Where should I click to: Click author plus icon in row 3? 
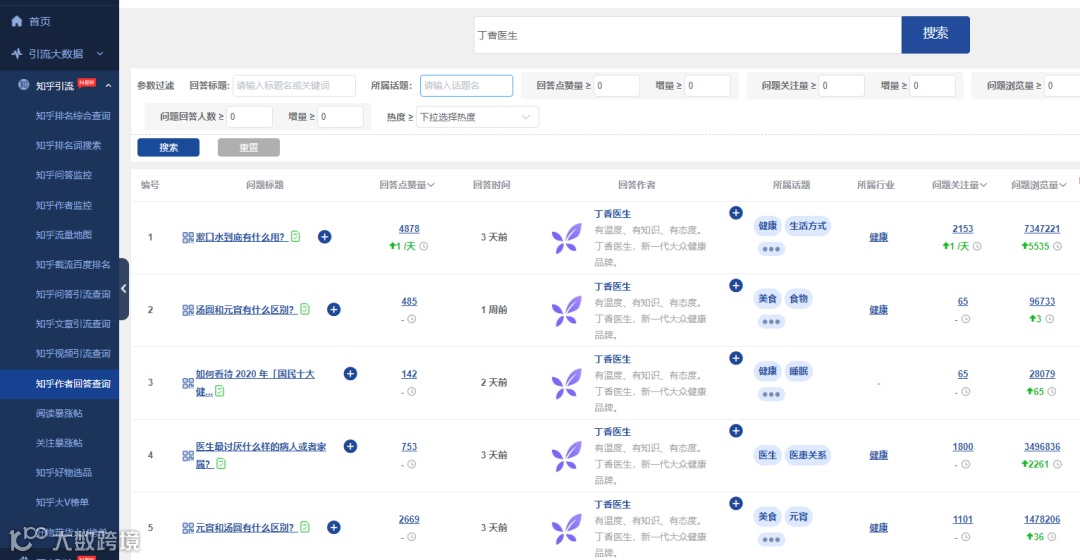tap(736, 358)
